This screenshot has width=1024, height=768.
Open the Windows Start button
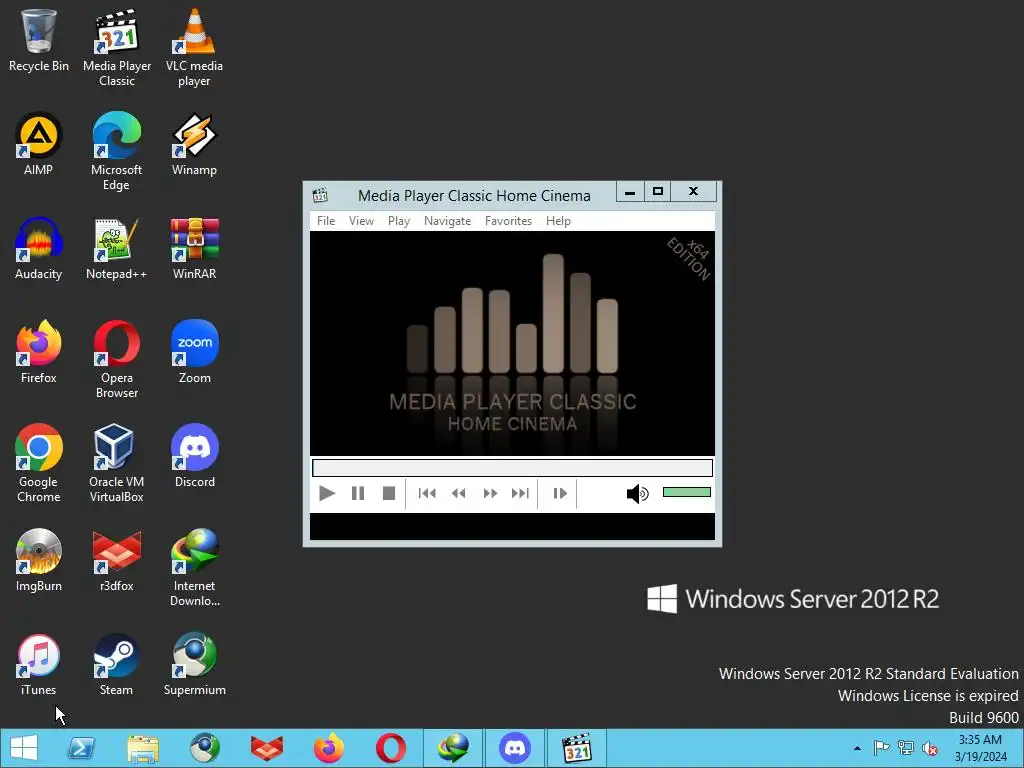point(24,748)
